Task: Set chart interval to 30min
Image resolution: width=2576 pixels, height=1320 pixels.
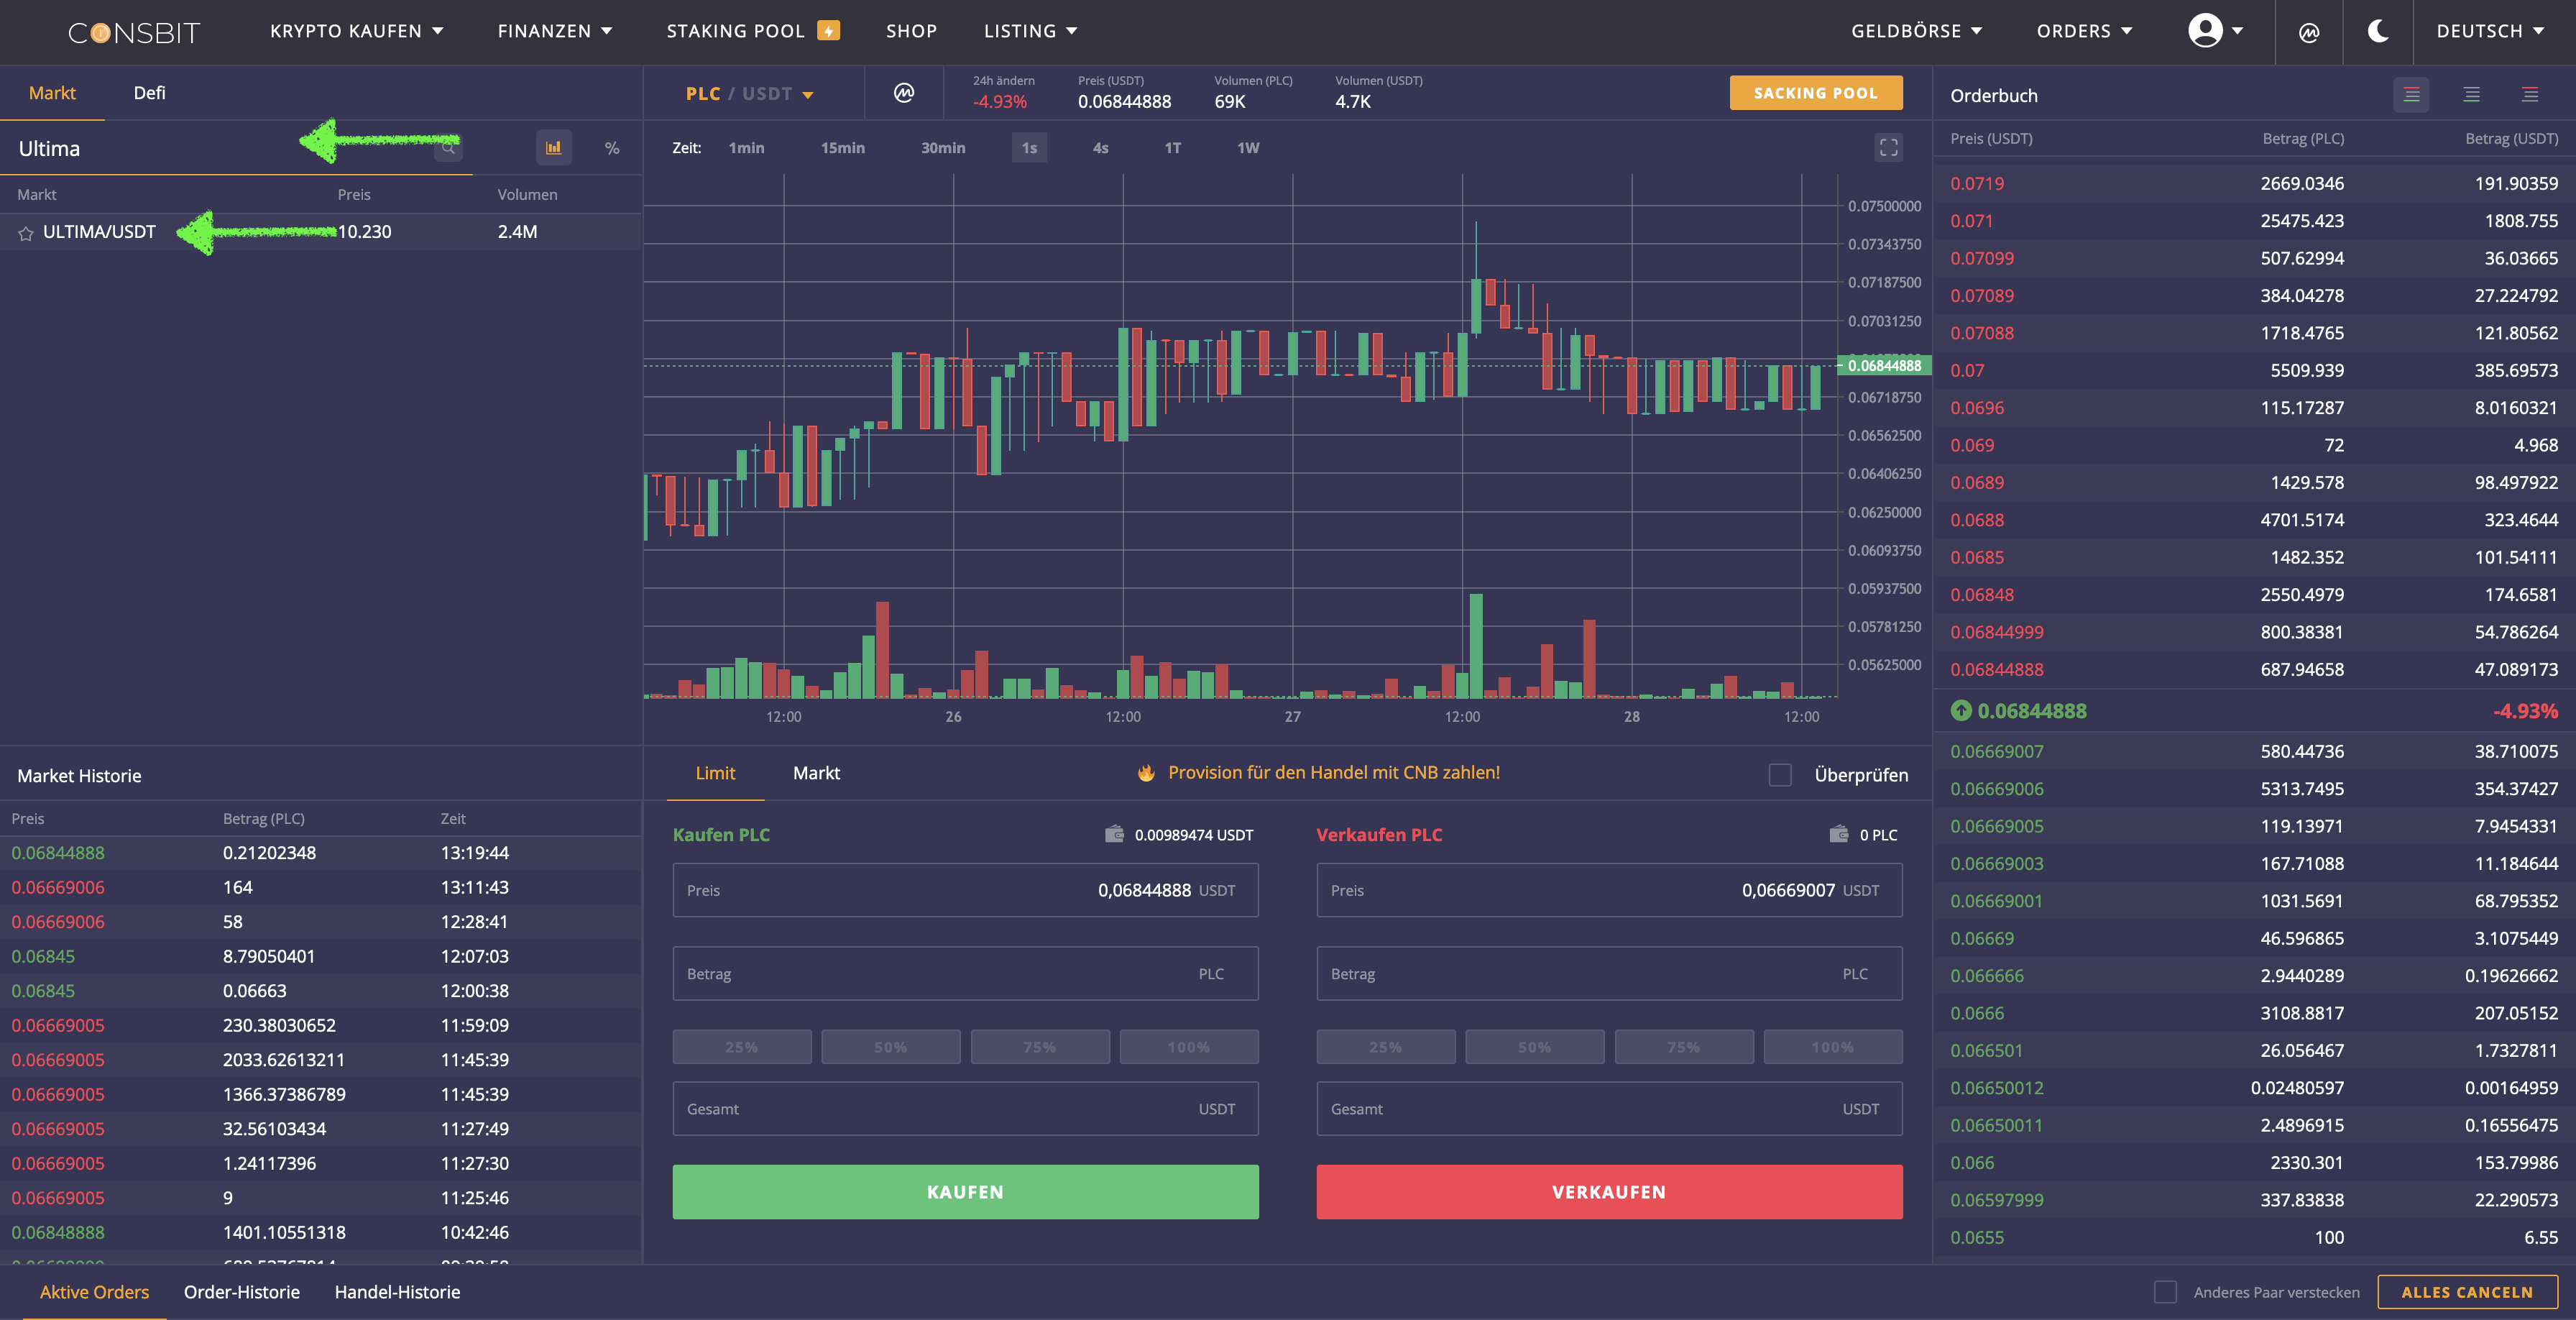Action: click(x=943, y=148)
